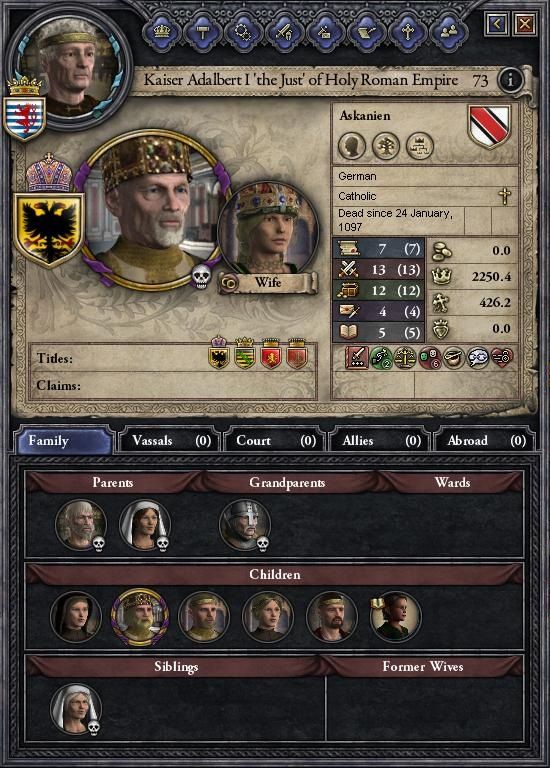550x768 pixels.
Task: Open the hammer laws icon in toolbar
Action: [202, 32]
